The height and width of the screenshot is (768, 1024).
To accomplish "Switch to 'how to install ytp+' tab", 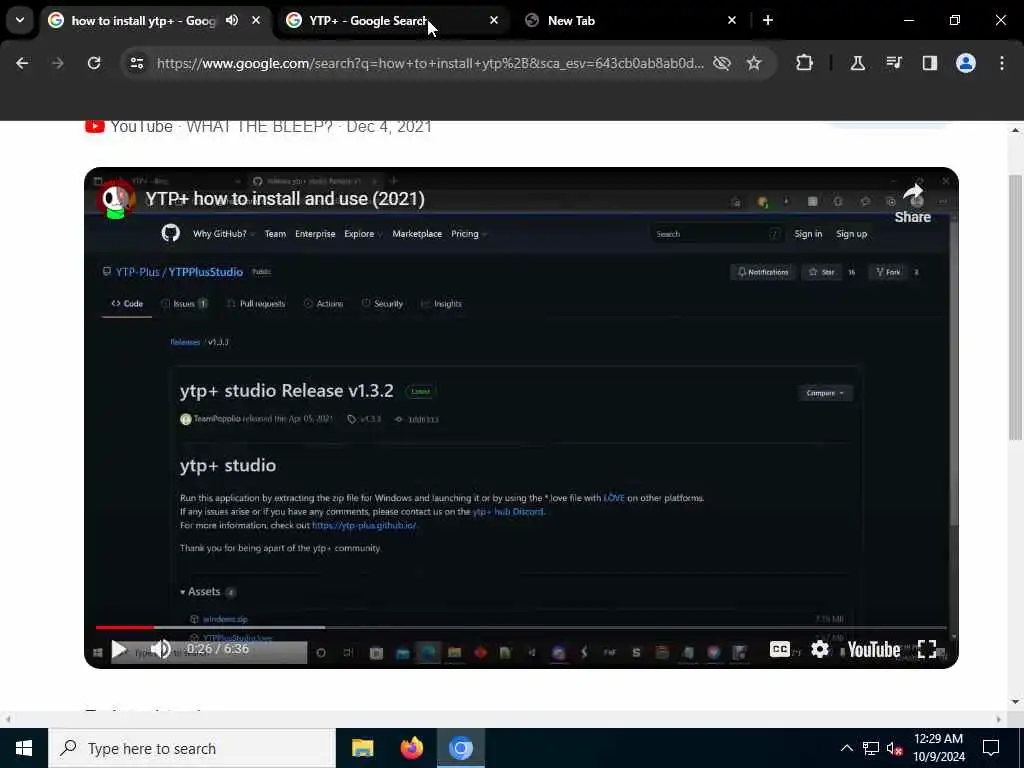I will [142, 21].
